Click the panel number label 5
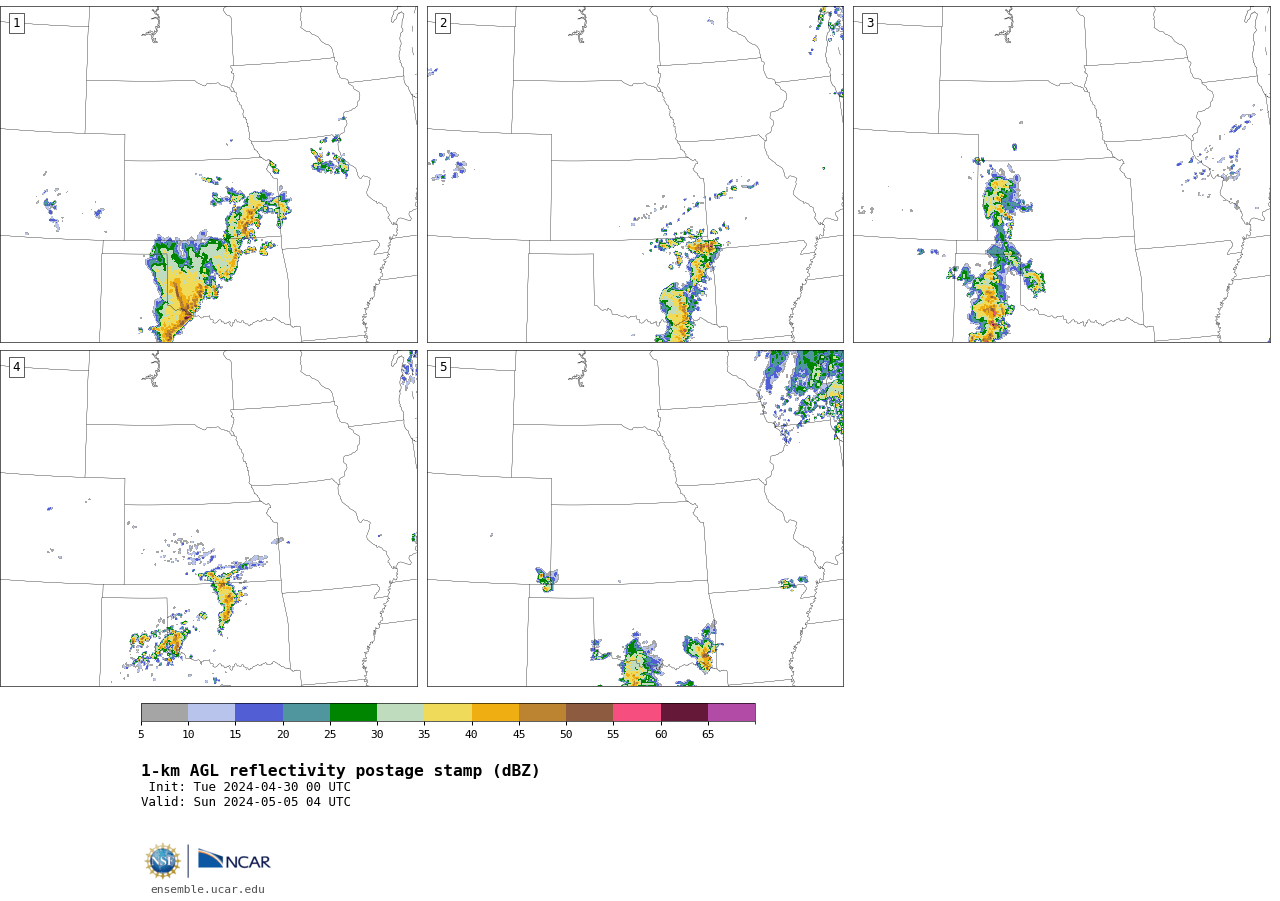This screenshot has height=901, width=1280. tap(443, 367)
